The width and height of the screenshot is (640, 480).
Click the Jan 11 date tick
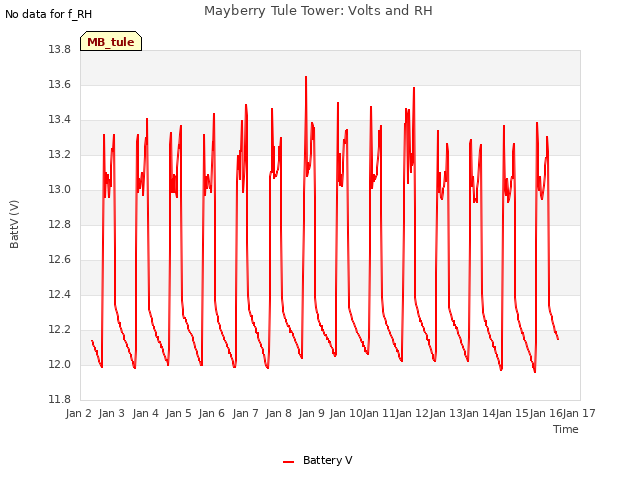[x=379, y=413]
